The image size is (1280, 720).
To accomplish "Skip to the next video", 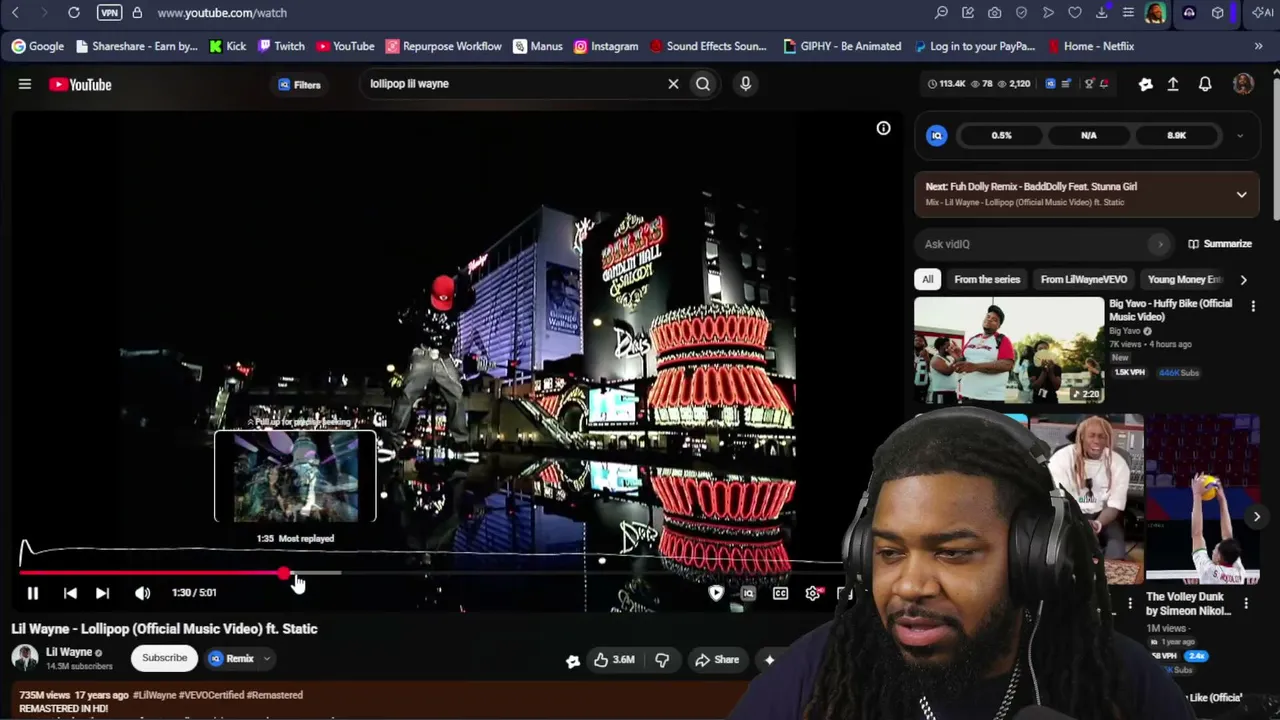I will [x=102, y=593].
